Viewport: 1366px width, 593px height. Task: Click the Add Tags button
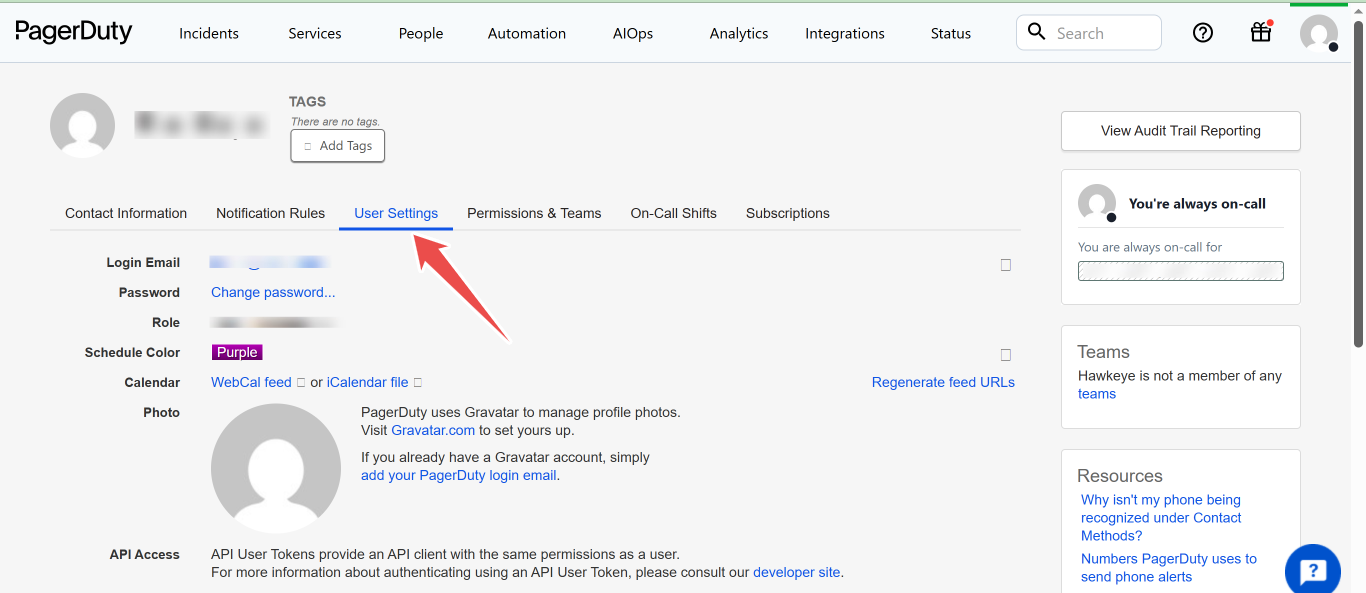pos(337,145)
